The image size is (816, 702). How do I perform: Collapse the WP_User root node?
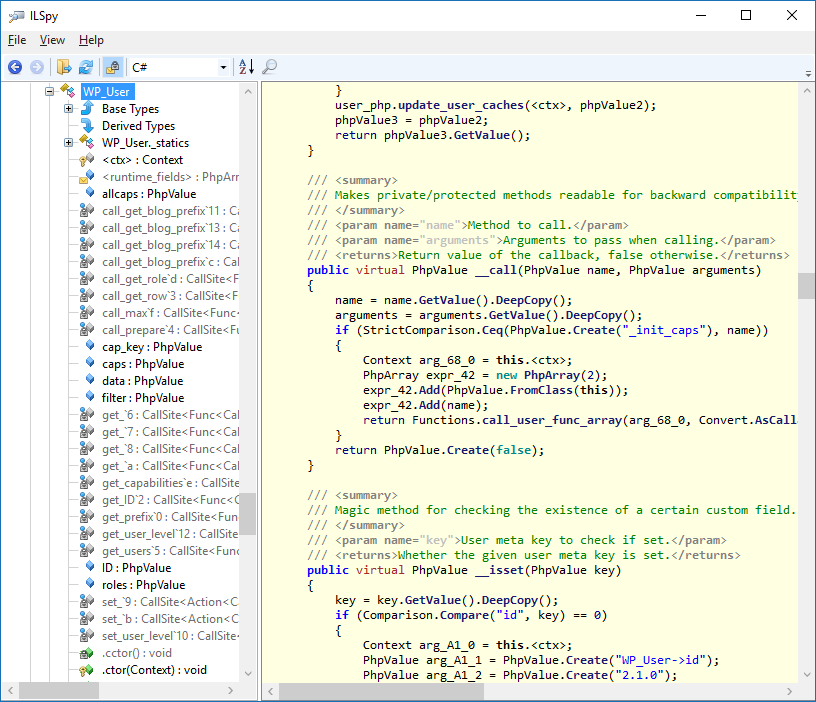coord(49,91)
